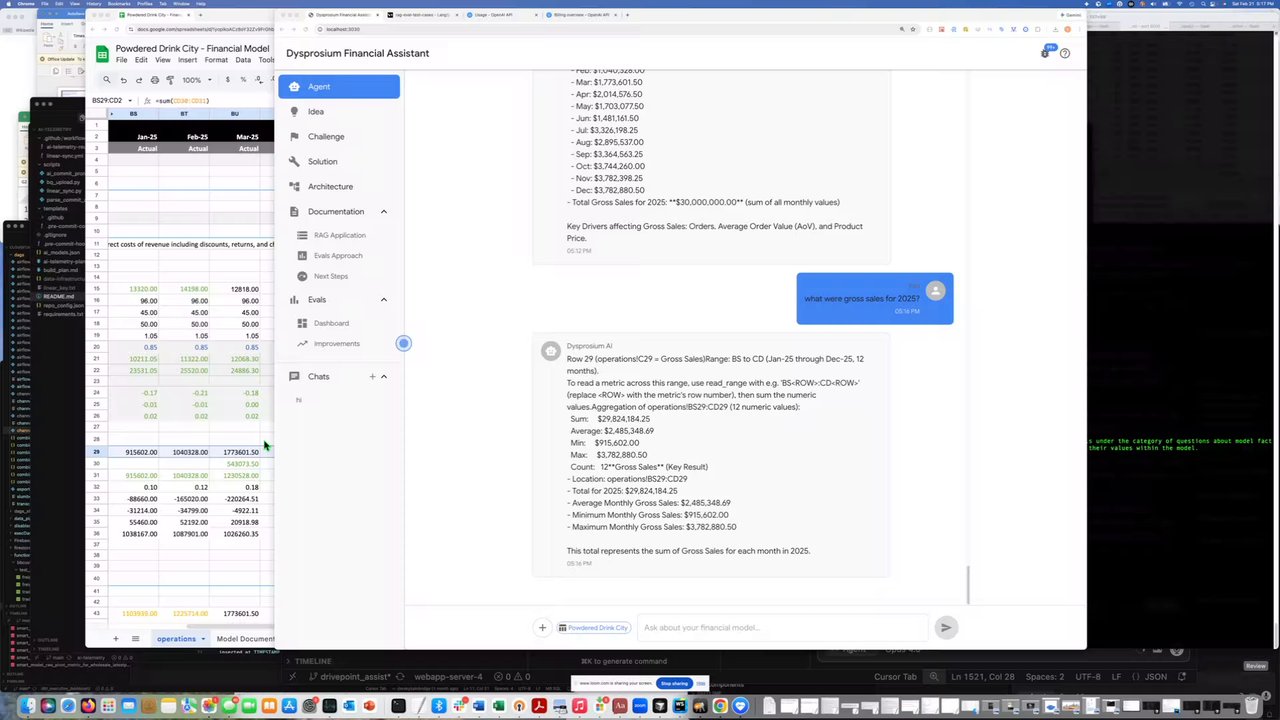This screenshot has height=720, width=1280.
Task: Click Stop sharing in Loom bar
Action: pyautogui.click(x=674, y=684)
